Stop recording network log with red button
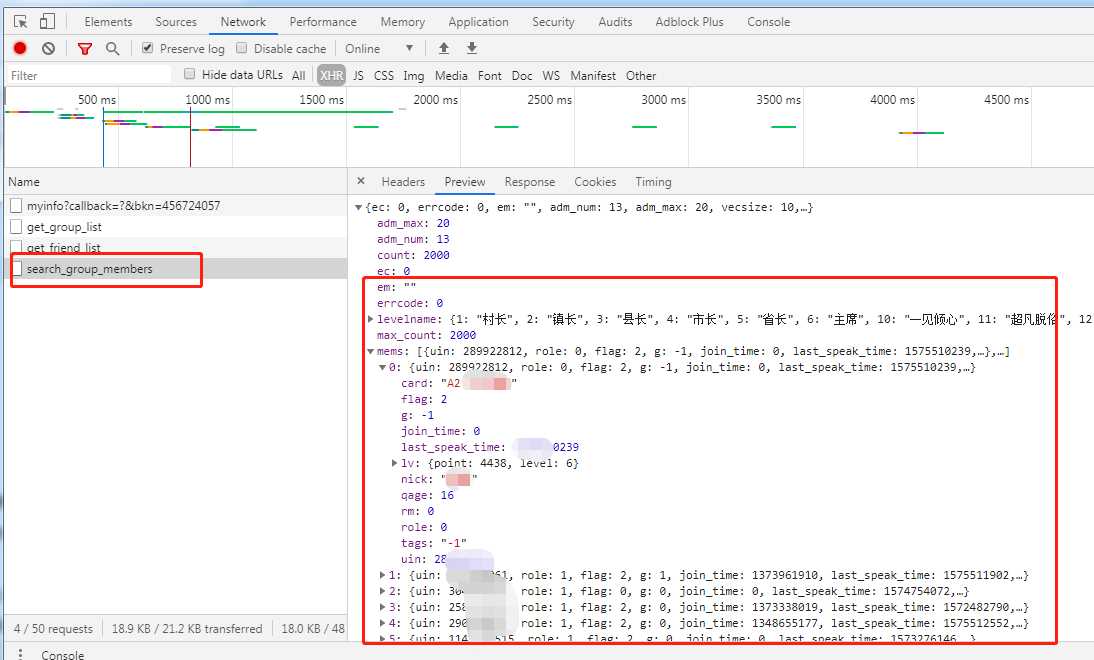The width and height of the screenshot is (1094, 660). tap(20, 48)
